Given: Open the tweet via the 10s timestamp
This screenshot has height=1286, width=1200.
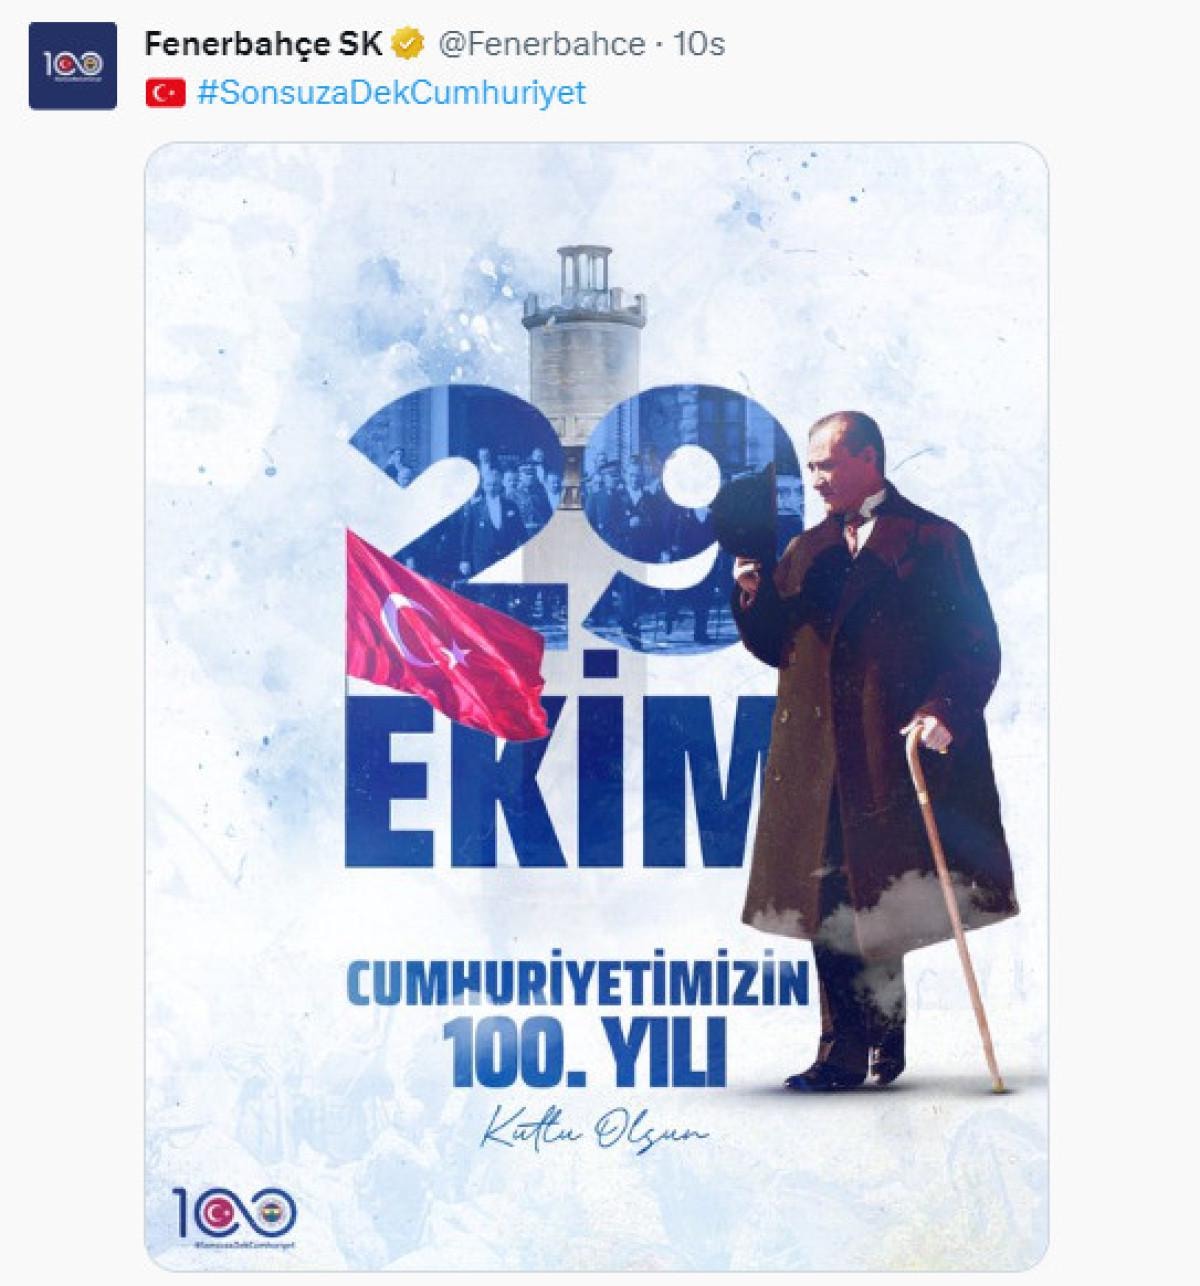Looking at the screenshot, I should pos(697,44).
